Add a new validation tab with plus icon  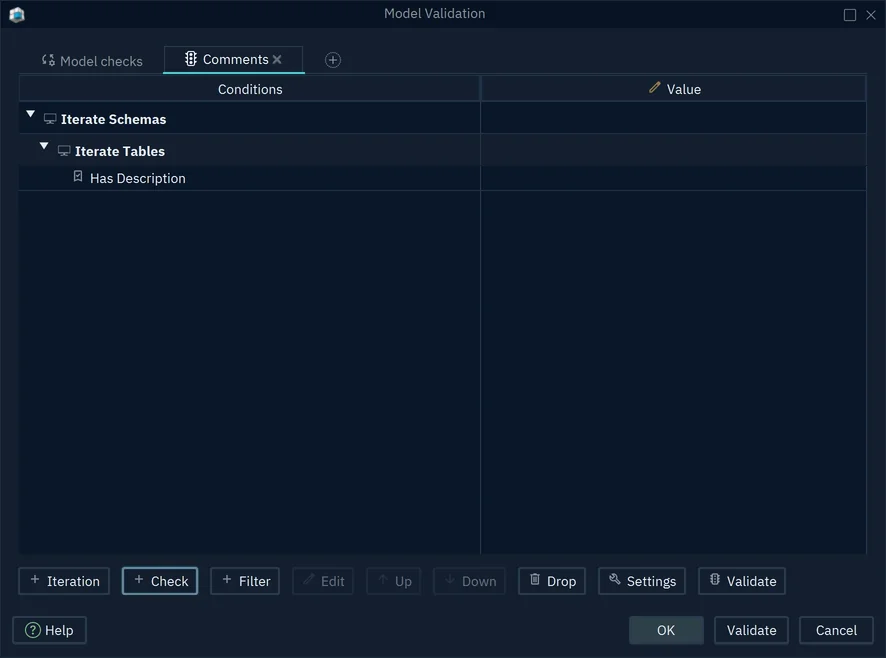(333, 60)
